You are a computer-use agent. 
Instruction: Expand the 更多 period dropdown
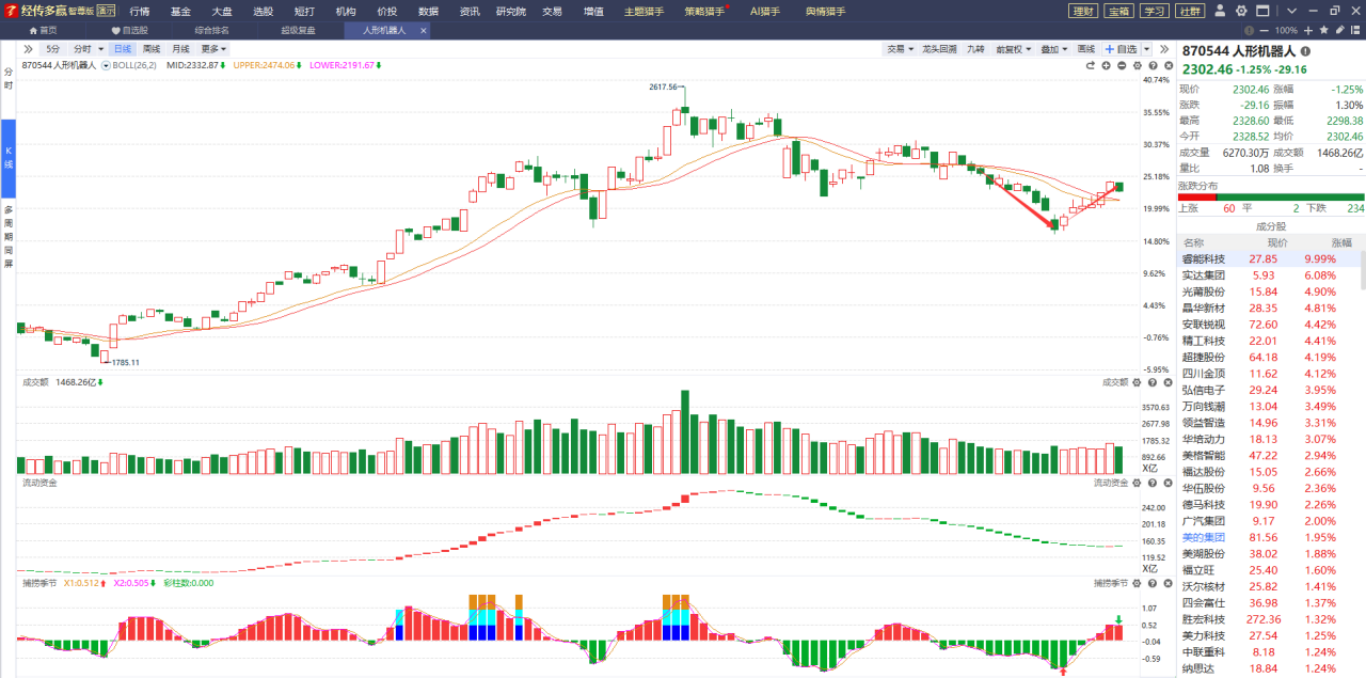(x=213, y=49)
